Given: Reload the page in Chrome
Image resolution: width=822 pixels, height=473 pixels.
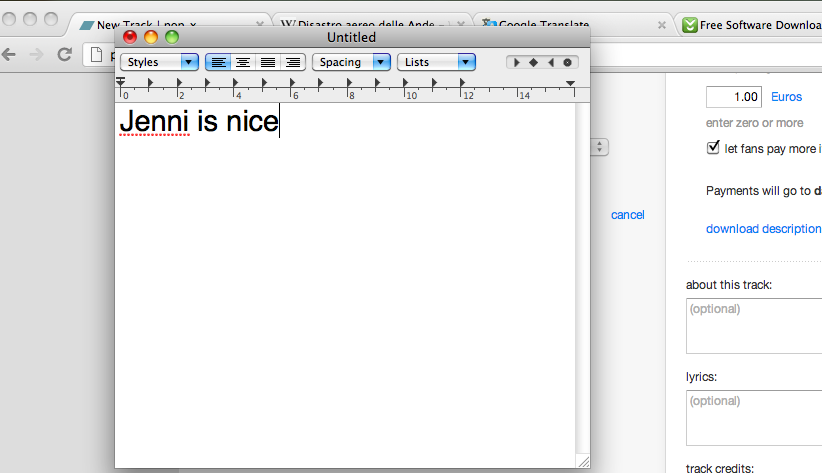Looking at the screenshot, I should pos(65,54).
